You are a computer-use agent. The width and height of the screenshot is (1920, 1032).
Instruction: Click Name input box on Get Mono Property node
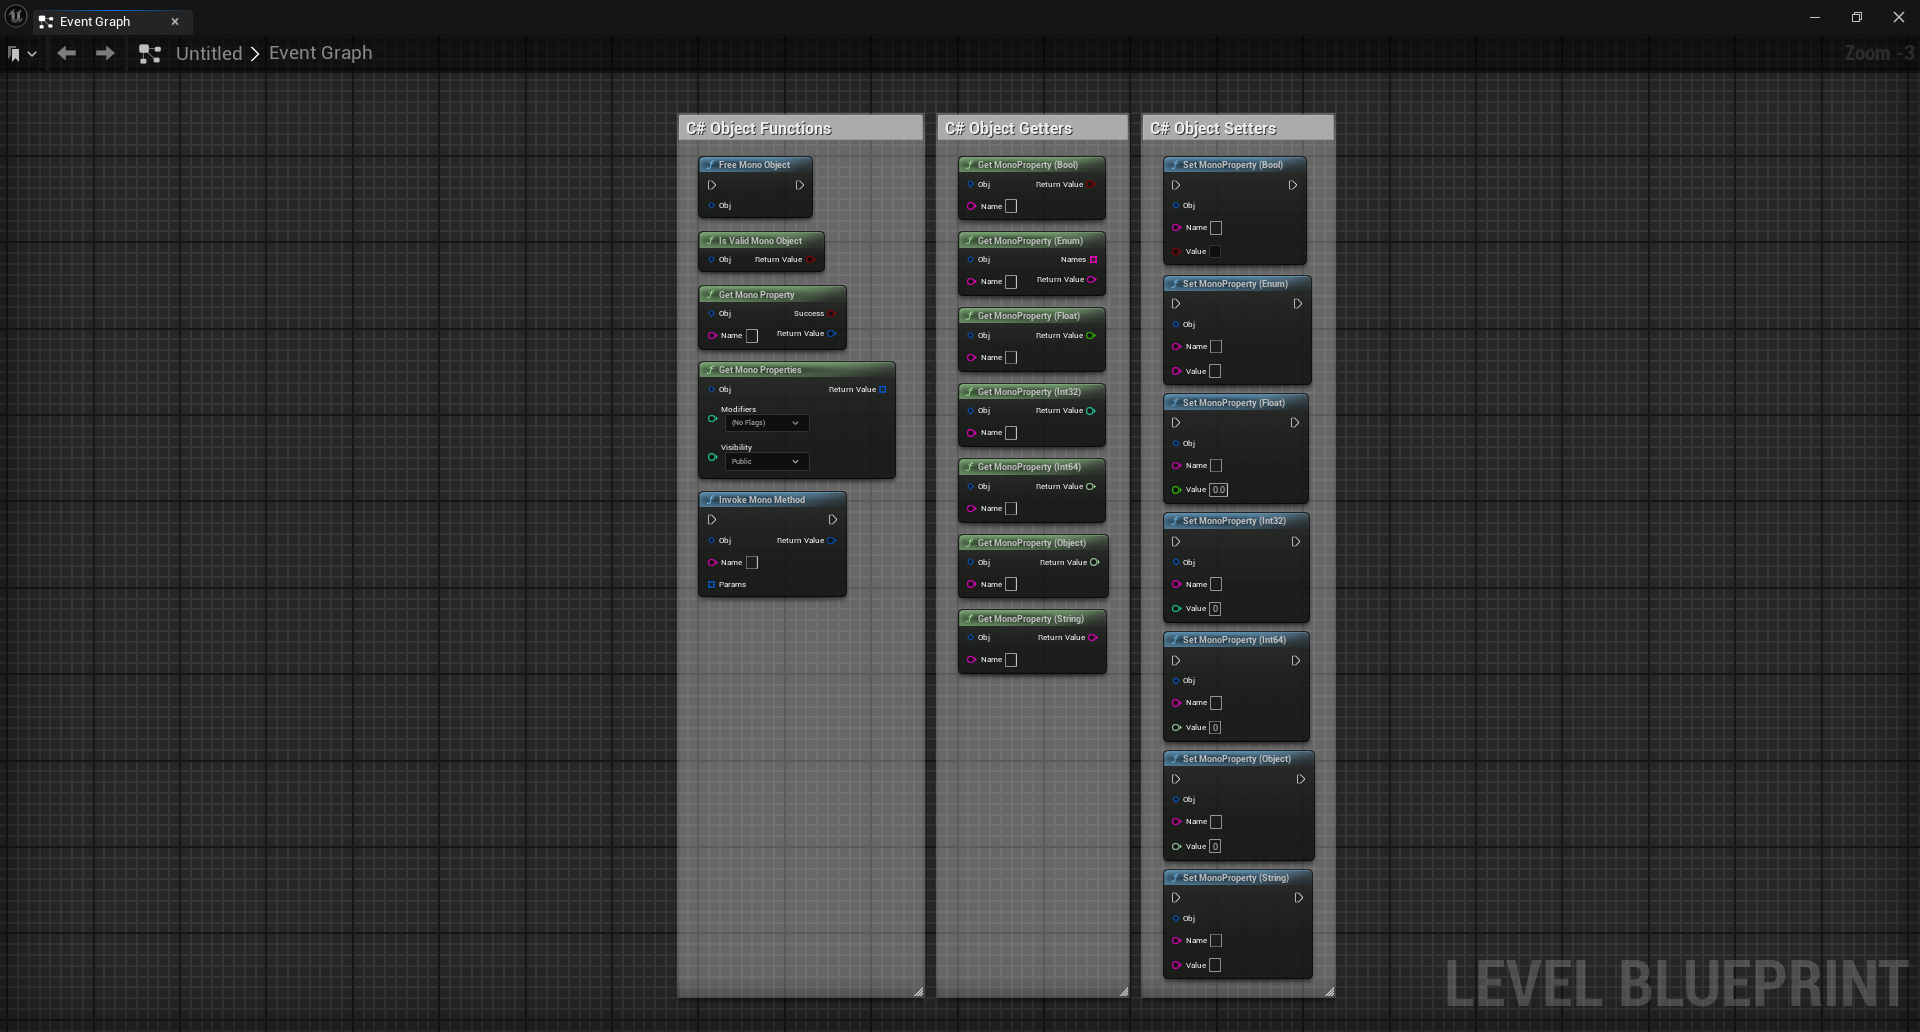point(752,336)
